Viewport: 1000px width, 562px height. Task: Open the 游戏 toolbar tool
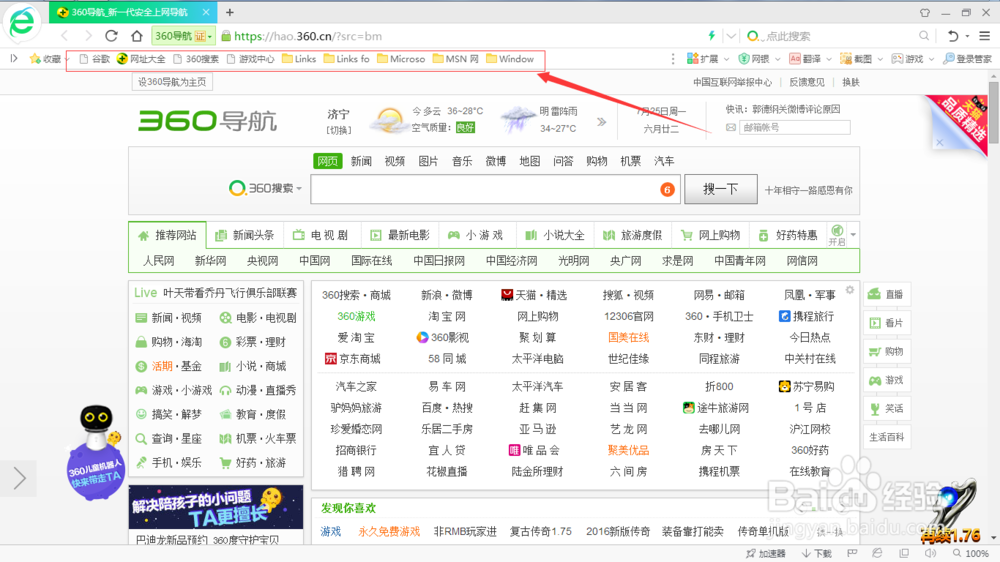[x=907, y=59]
